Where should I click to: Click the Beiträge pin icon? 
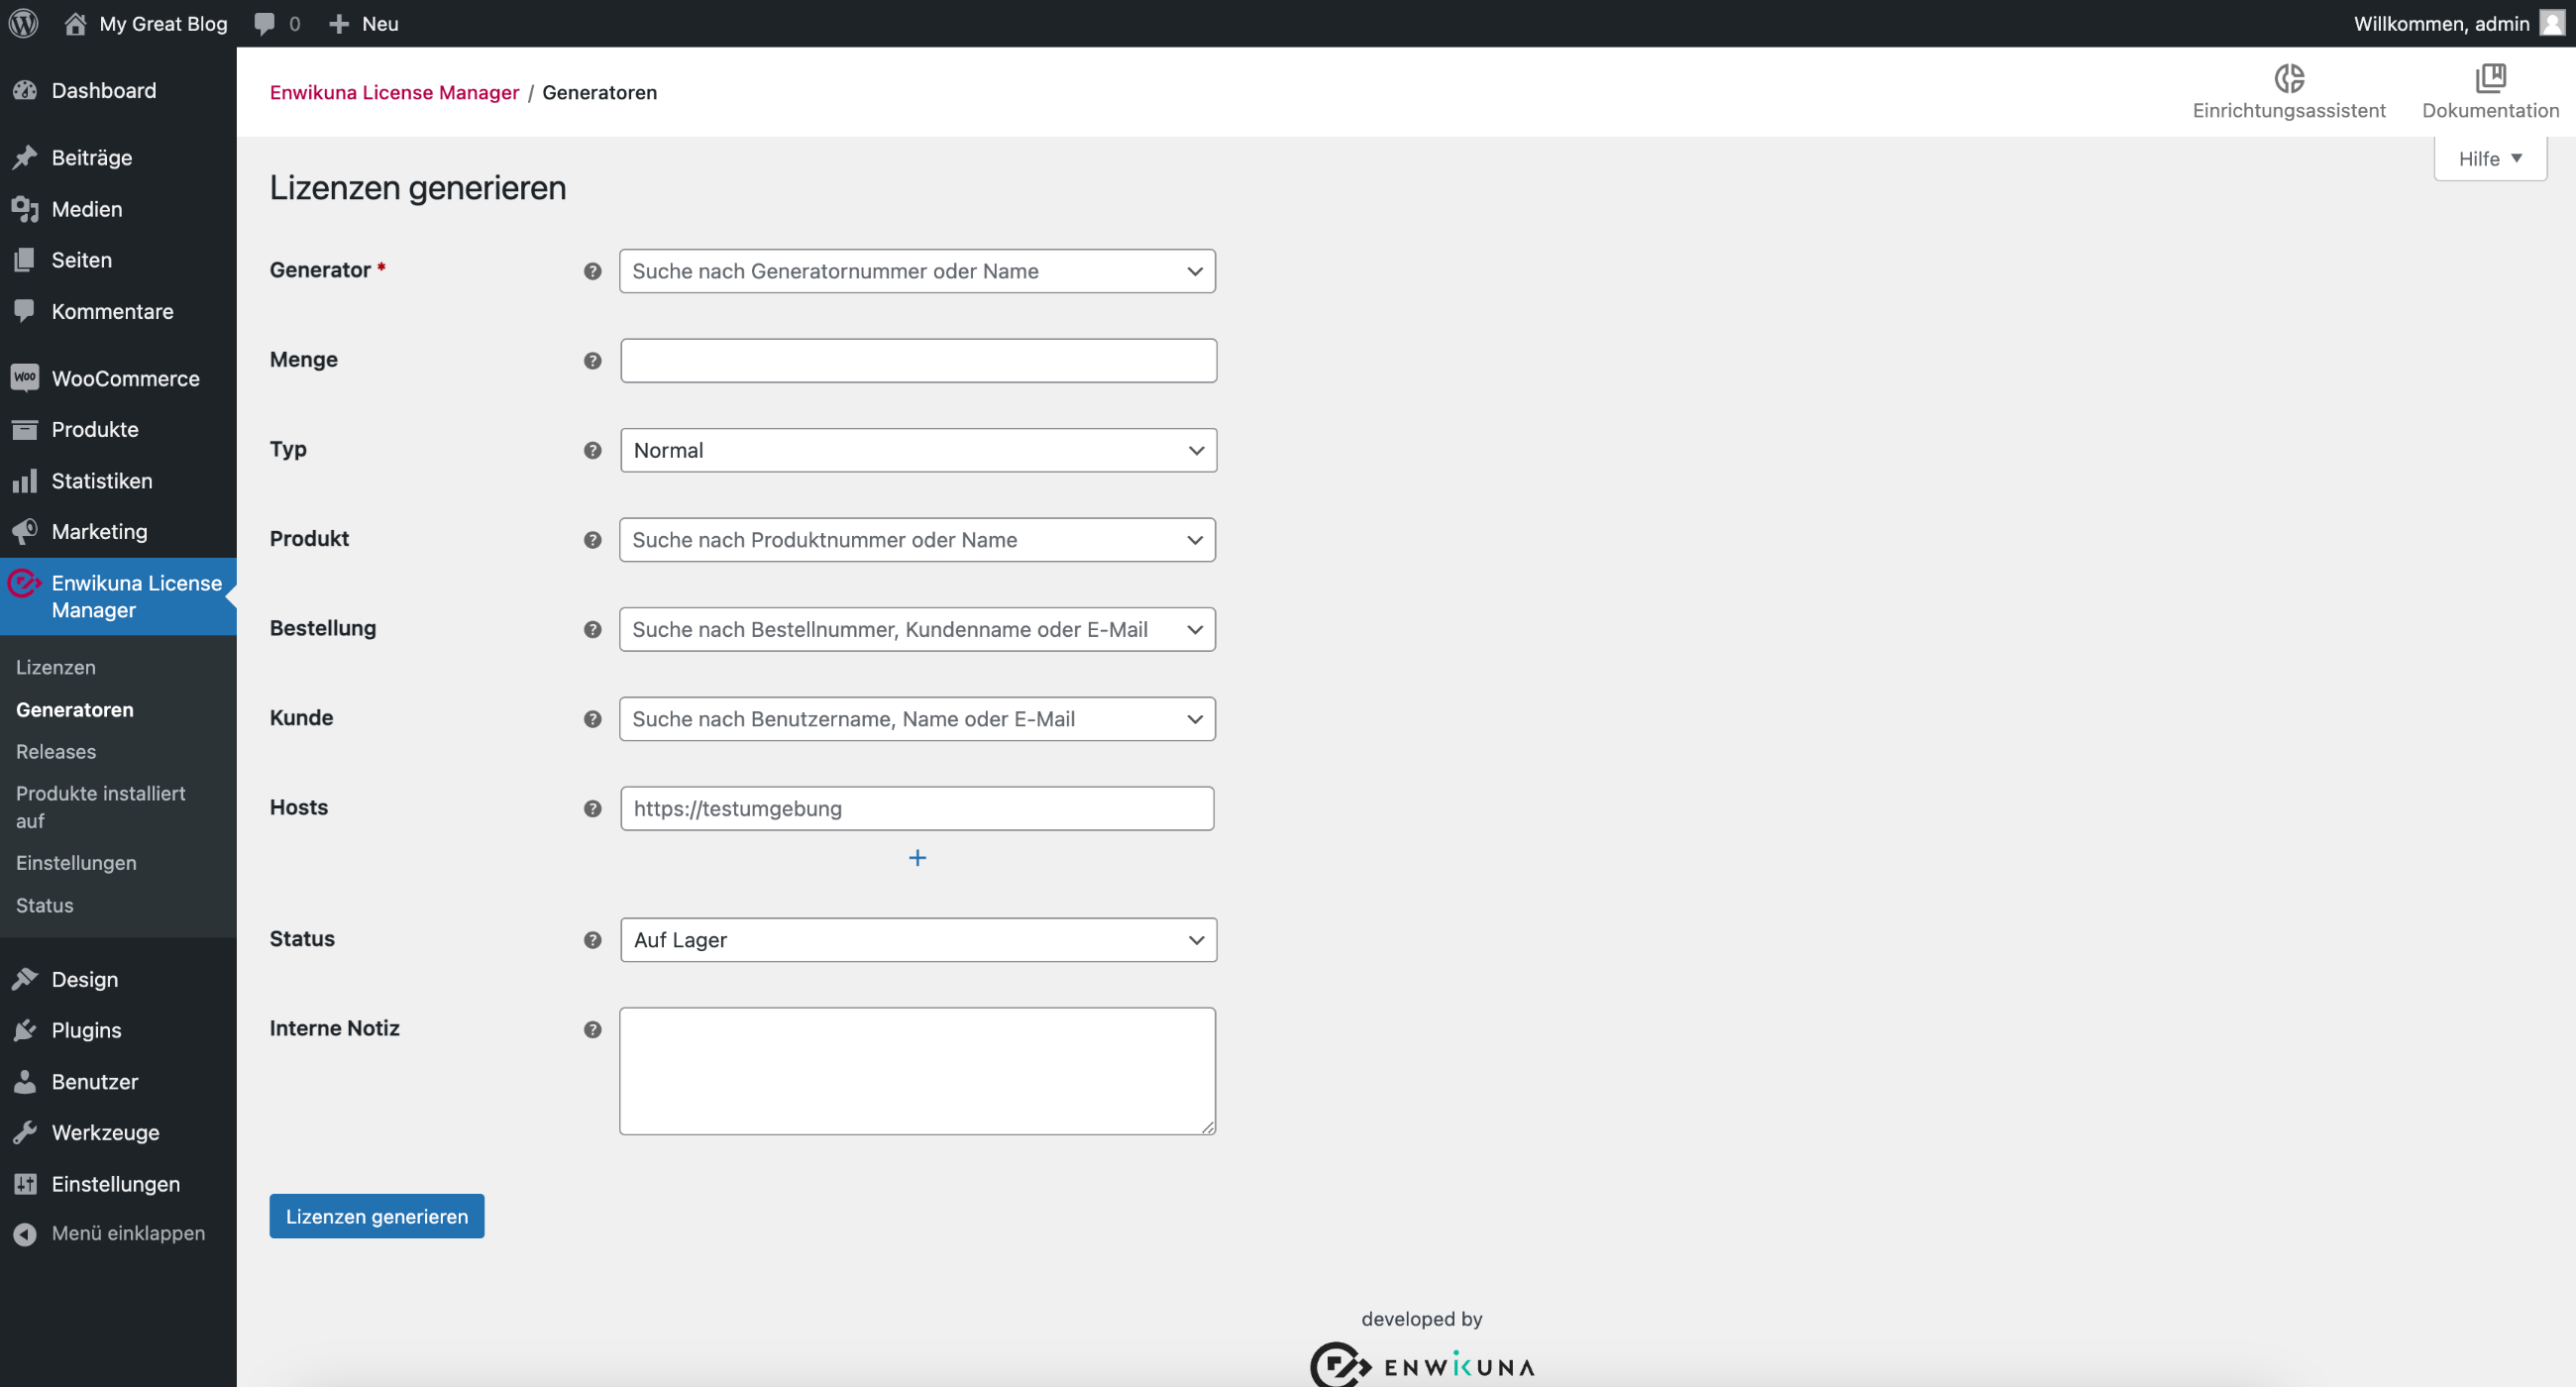tap(25, 158)
